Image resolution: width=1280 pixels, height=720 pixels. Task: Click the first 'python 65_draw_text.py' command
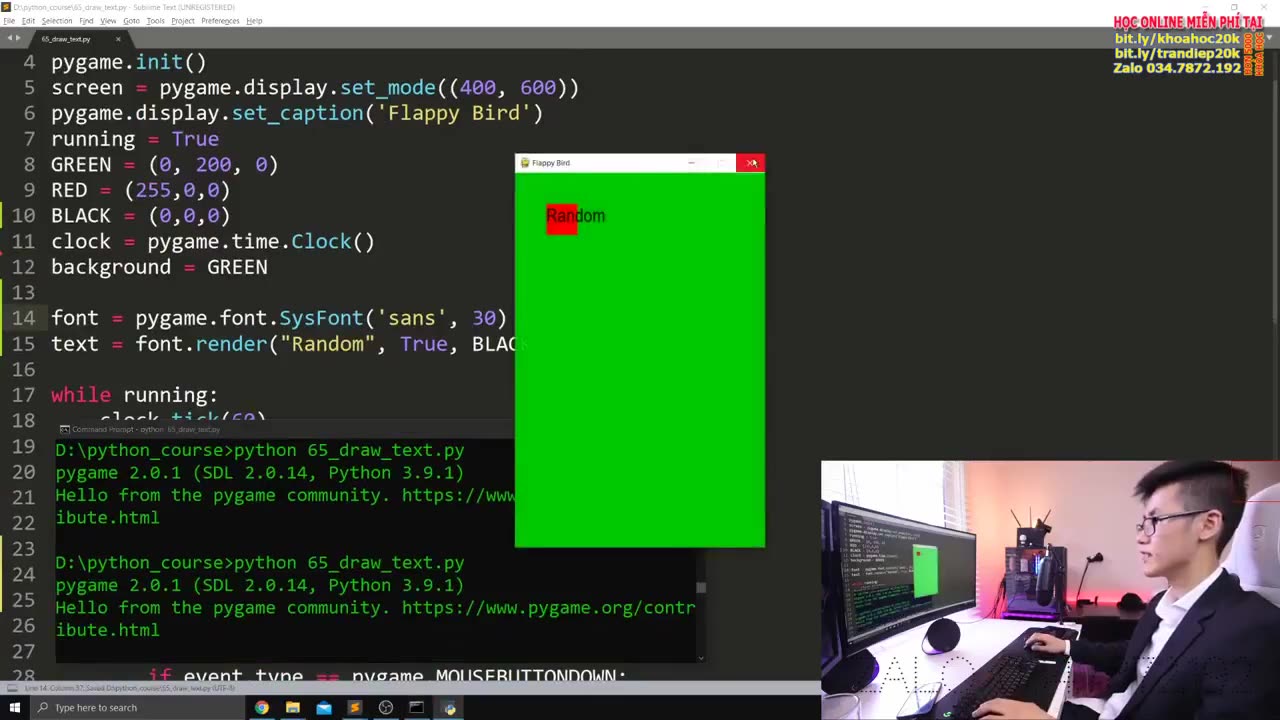(349, 451)
